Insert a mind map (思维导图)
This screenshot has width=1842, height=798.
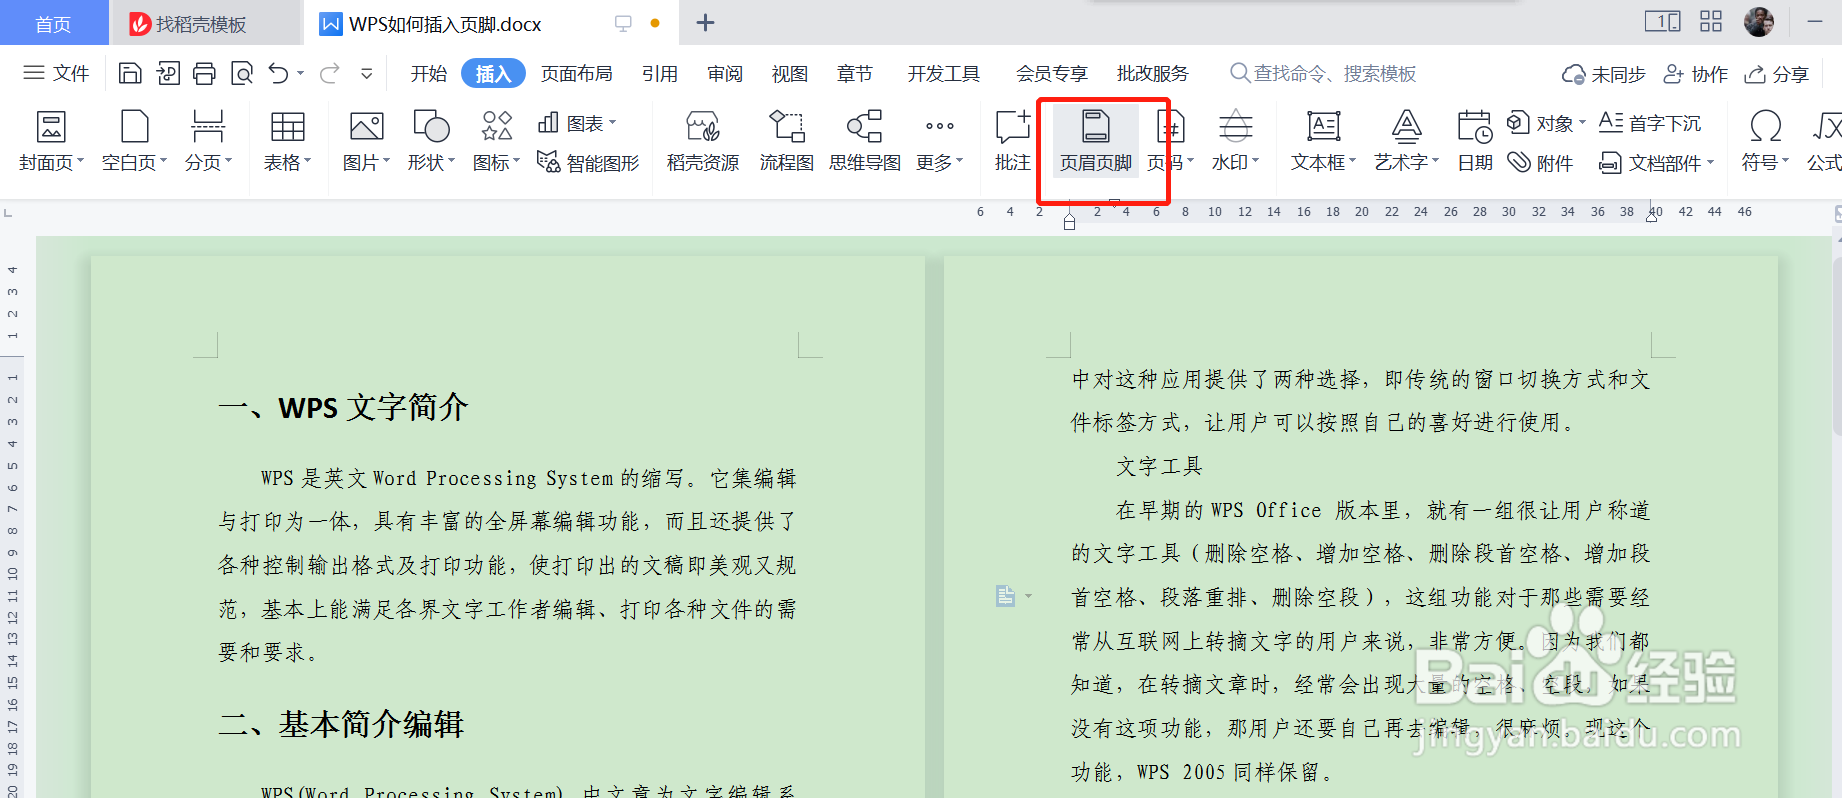865,141
